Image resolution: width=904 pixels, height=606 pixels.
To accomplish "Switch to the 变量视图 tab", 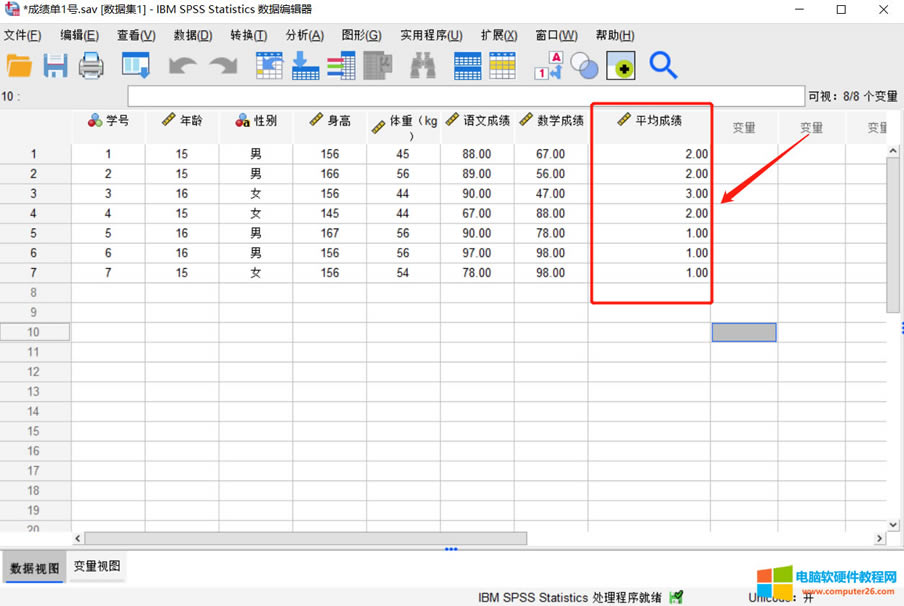I will point(97,566).
